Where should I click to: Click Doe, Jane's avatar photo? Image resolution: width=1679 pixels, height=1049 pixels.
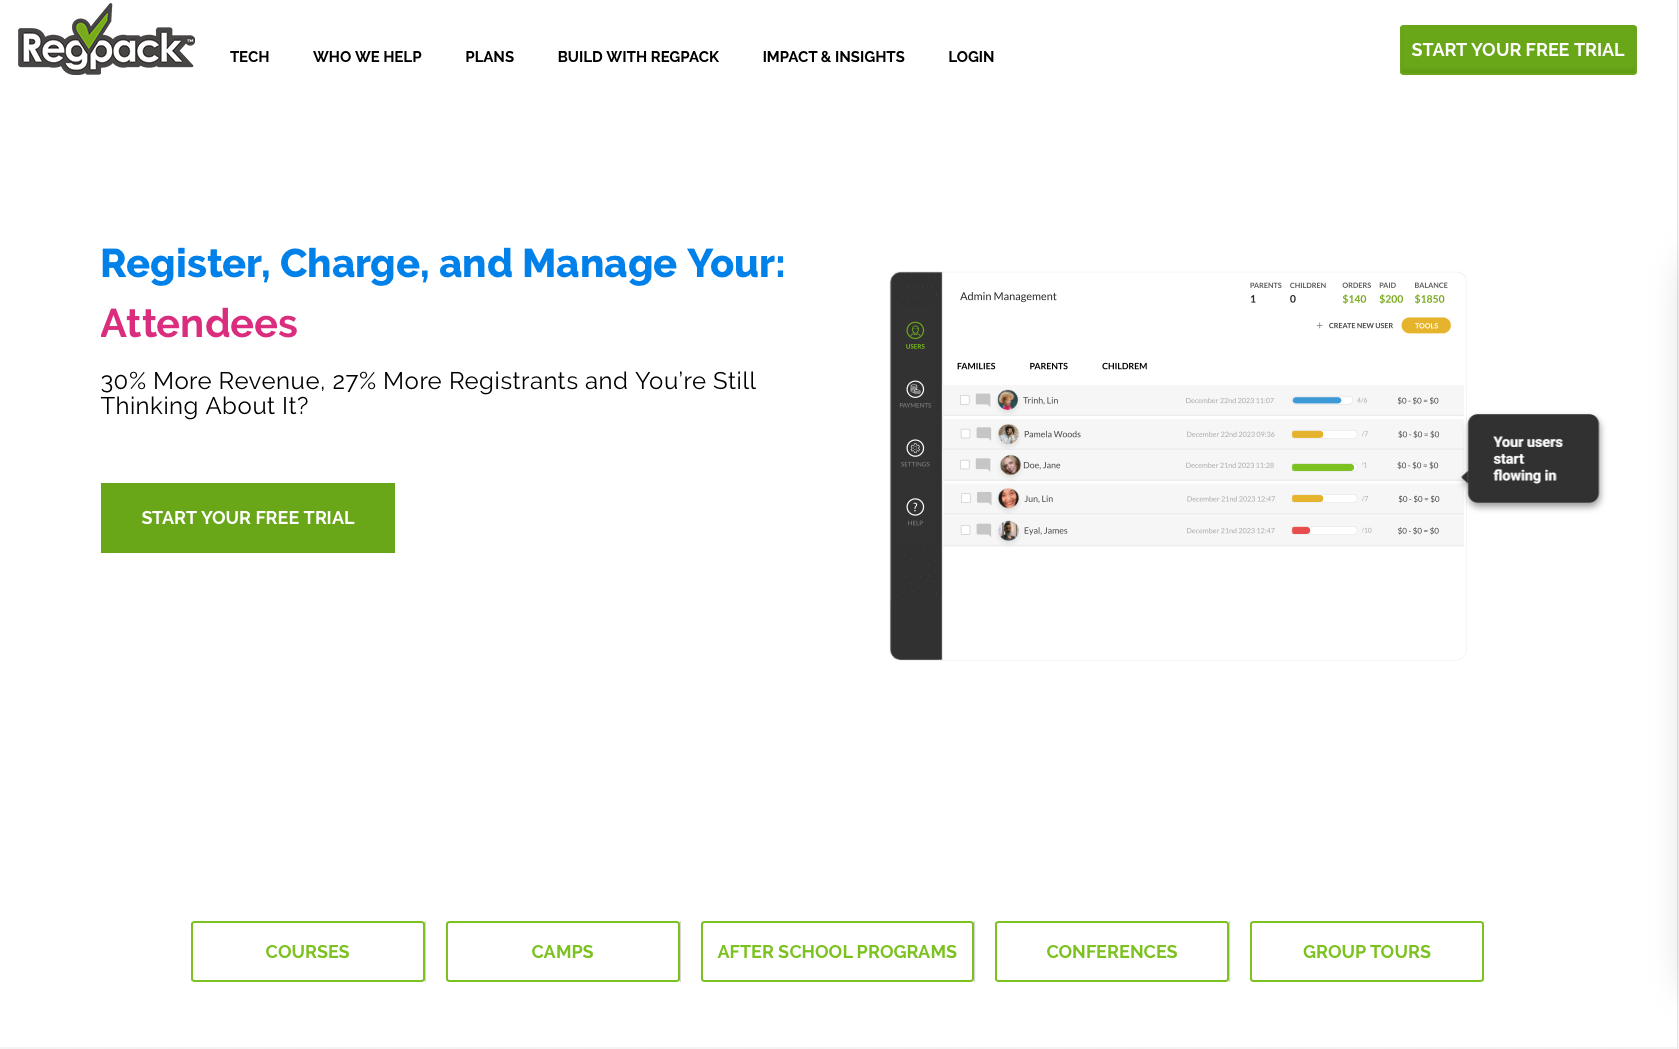point(1010,465)
